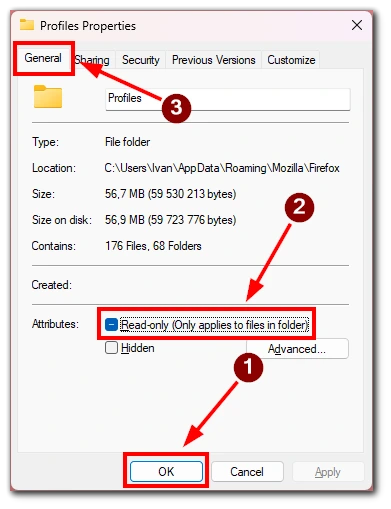Click the '176 Files, 68 Folders' text
Image resolution: width=391 pixels, height=509 pixels.
click(153, 246)
